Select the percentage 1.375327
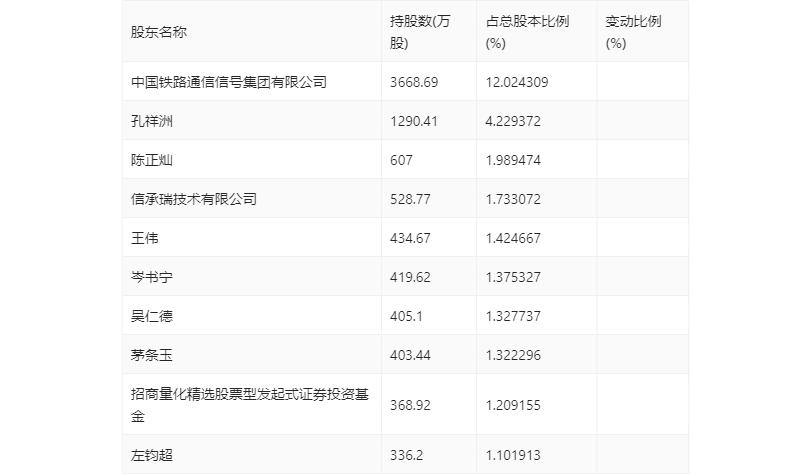The width and height of the screenshot is (811, 474). (x=513, y=277)
